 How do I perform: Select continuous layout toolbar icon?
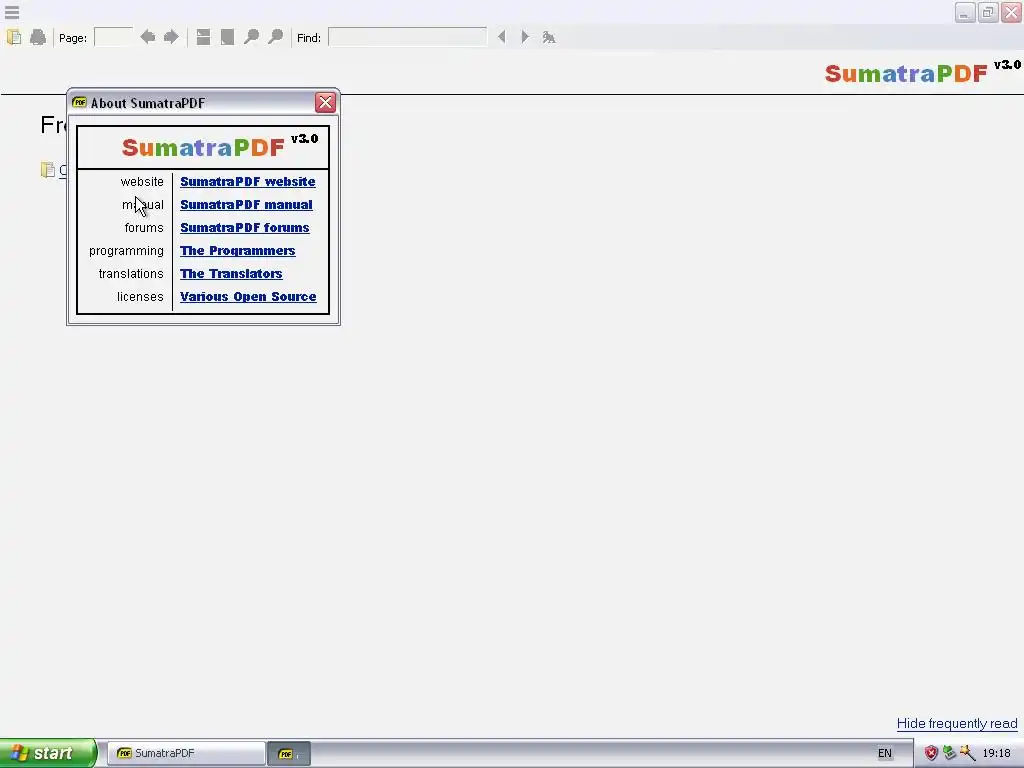(203, 37)
